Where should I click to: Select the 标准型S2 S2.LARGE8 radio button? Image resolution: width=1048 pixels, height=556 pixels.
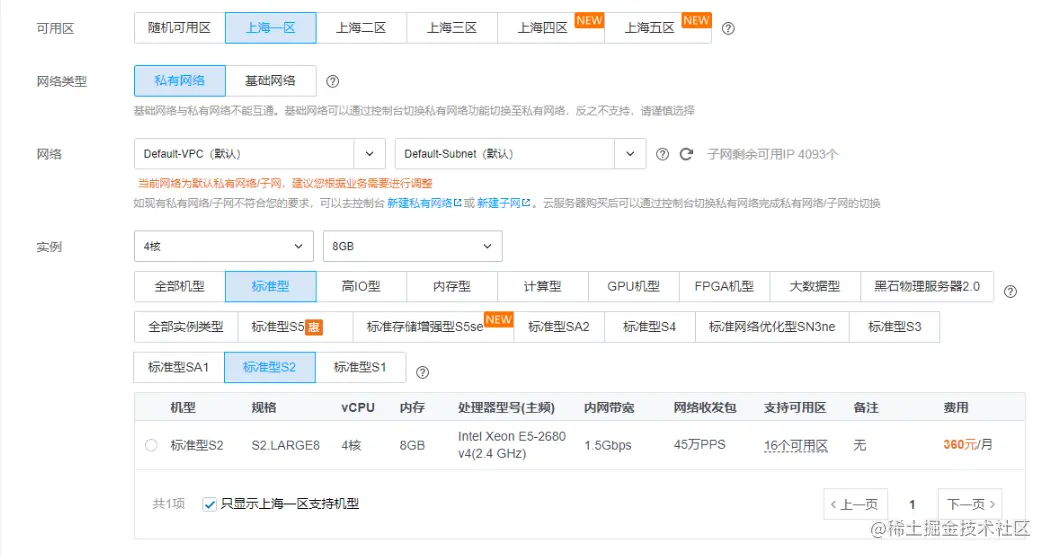tap(151, 445)
